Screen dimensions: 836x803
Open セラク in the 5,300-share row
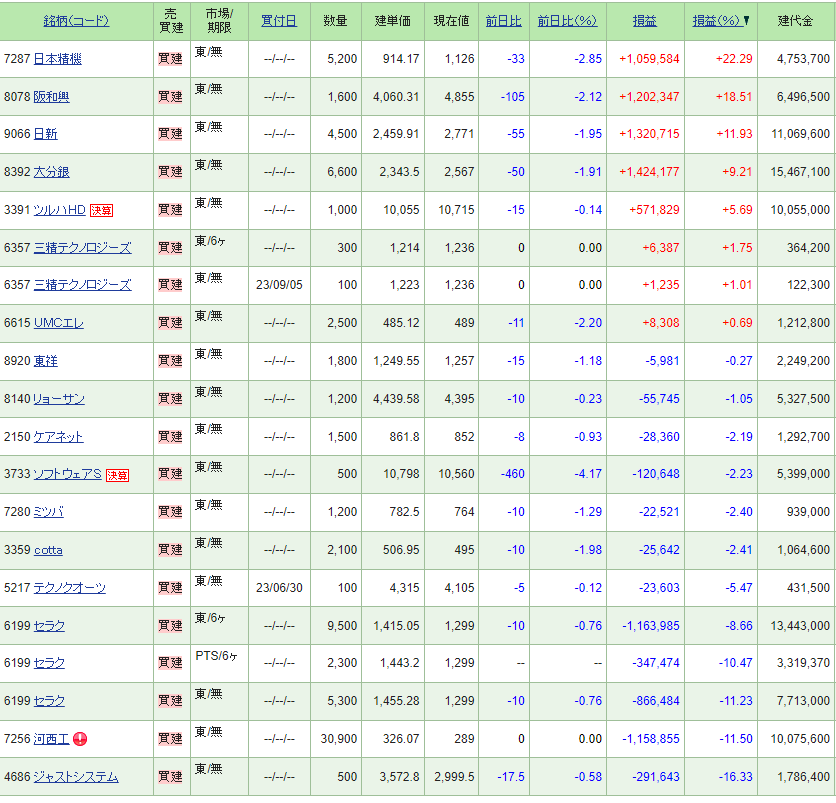tap(49, 701)
